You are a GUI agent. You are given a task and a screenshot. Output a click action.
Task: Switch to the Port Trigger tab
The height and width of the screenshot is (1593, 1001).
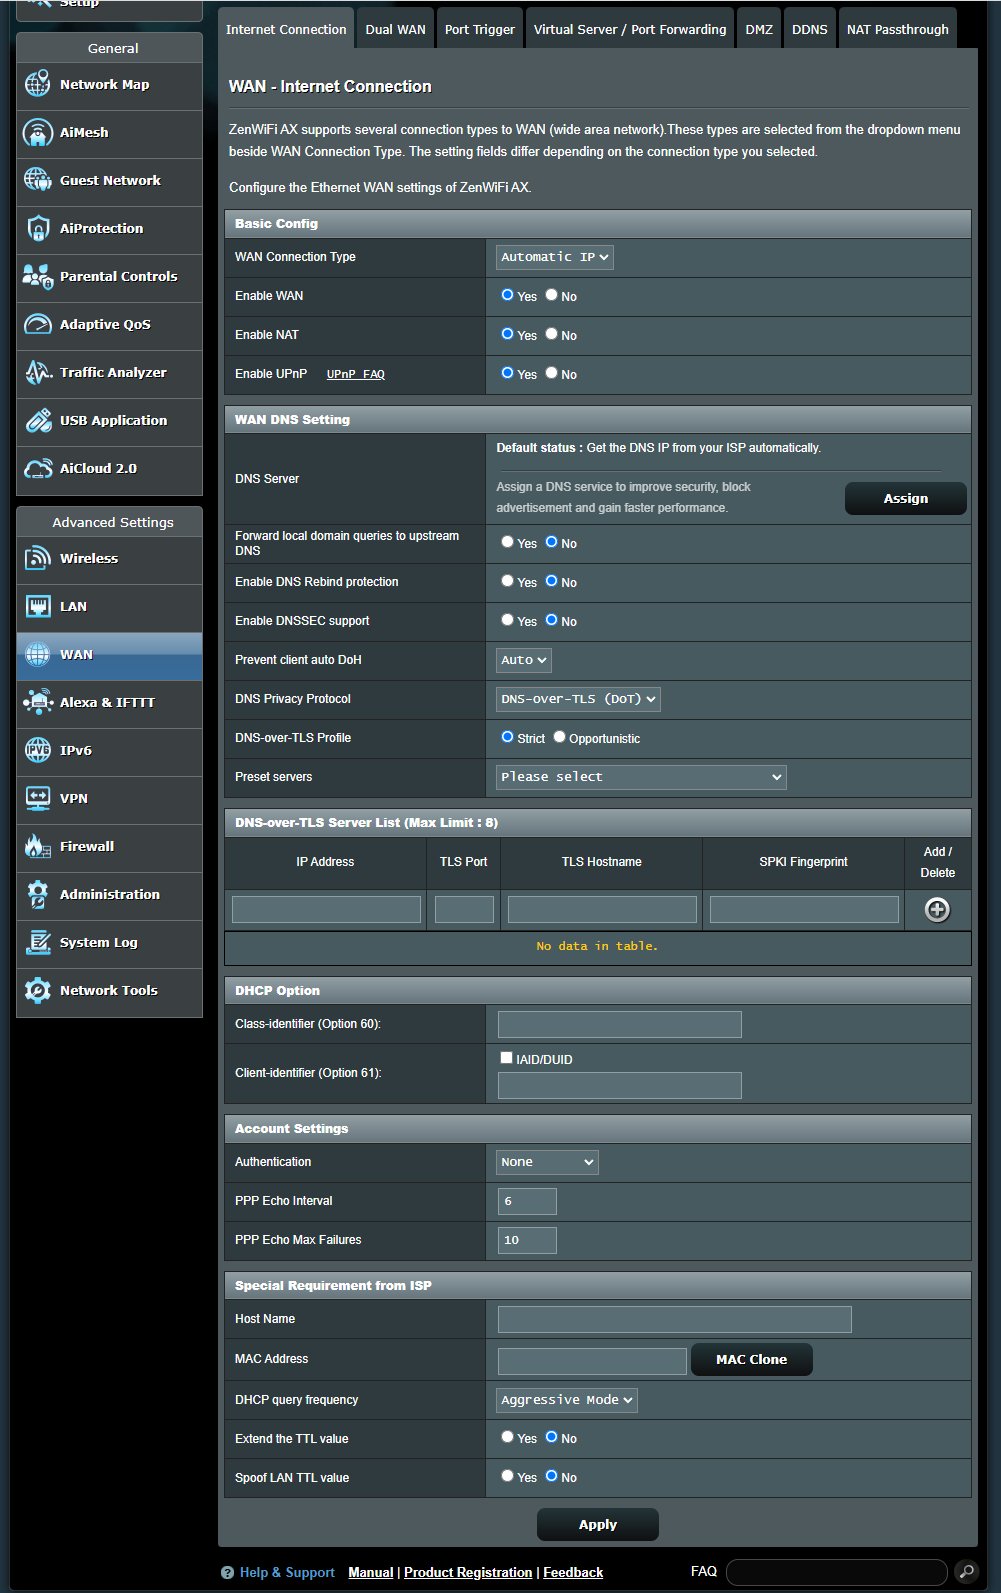click(x=480, y=29)
